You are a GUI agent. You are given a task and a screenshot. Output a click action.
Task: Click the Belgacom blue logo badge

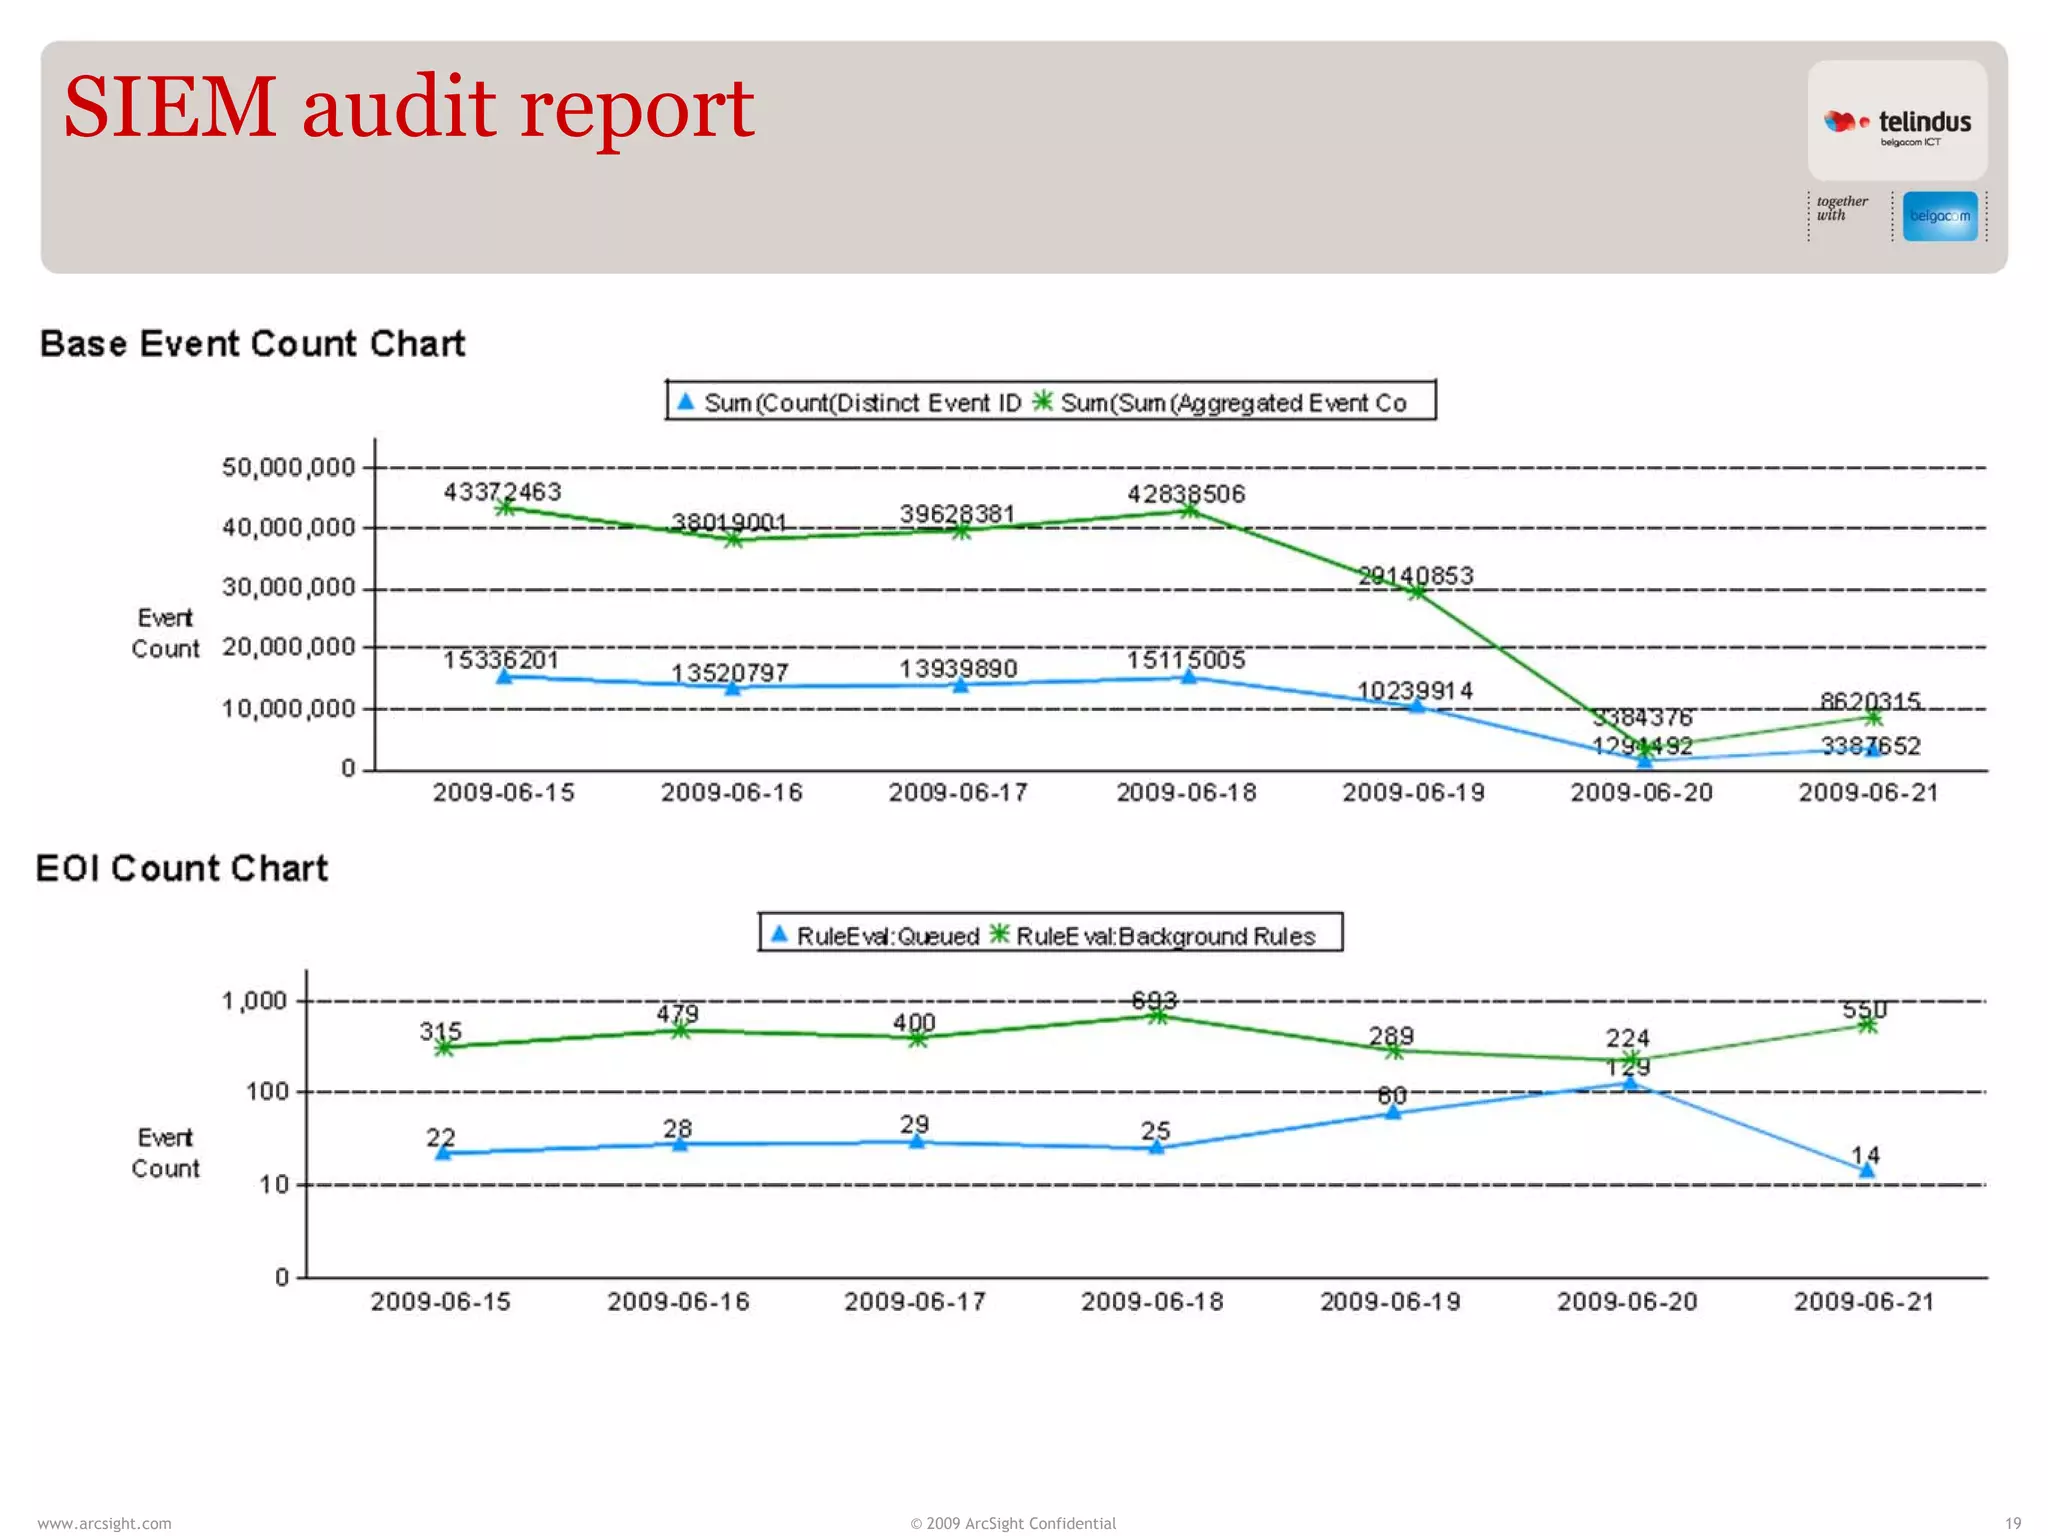pyautogui.click(x=1939, y=216)
